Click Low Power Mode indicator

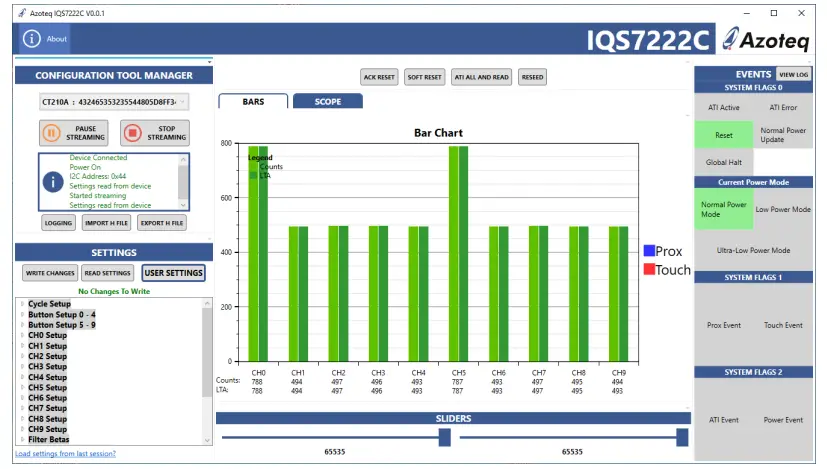click(783, 209)
